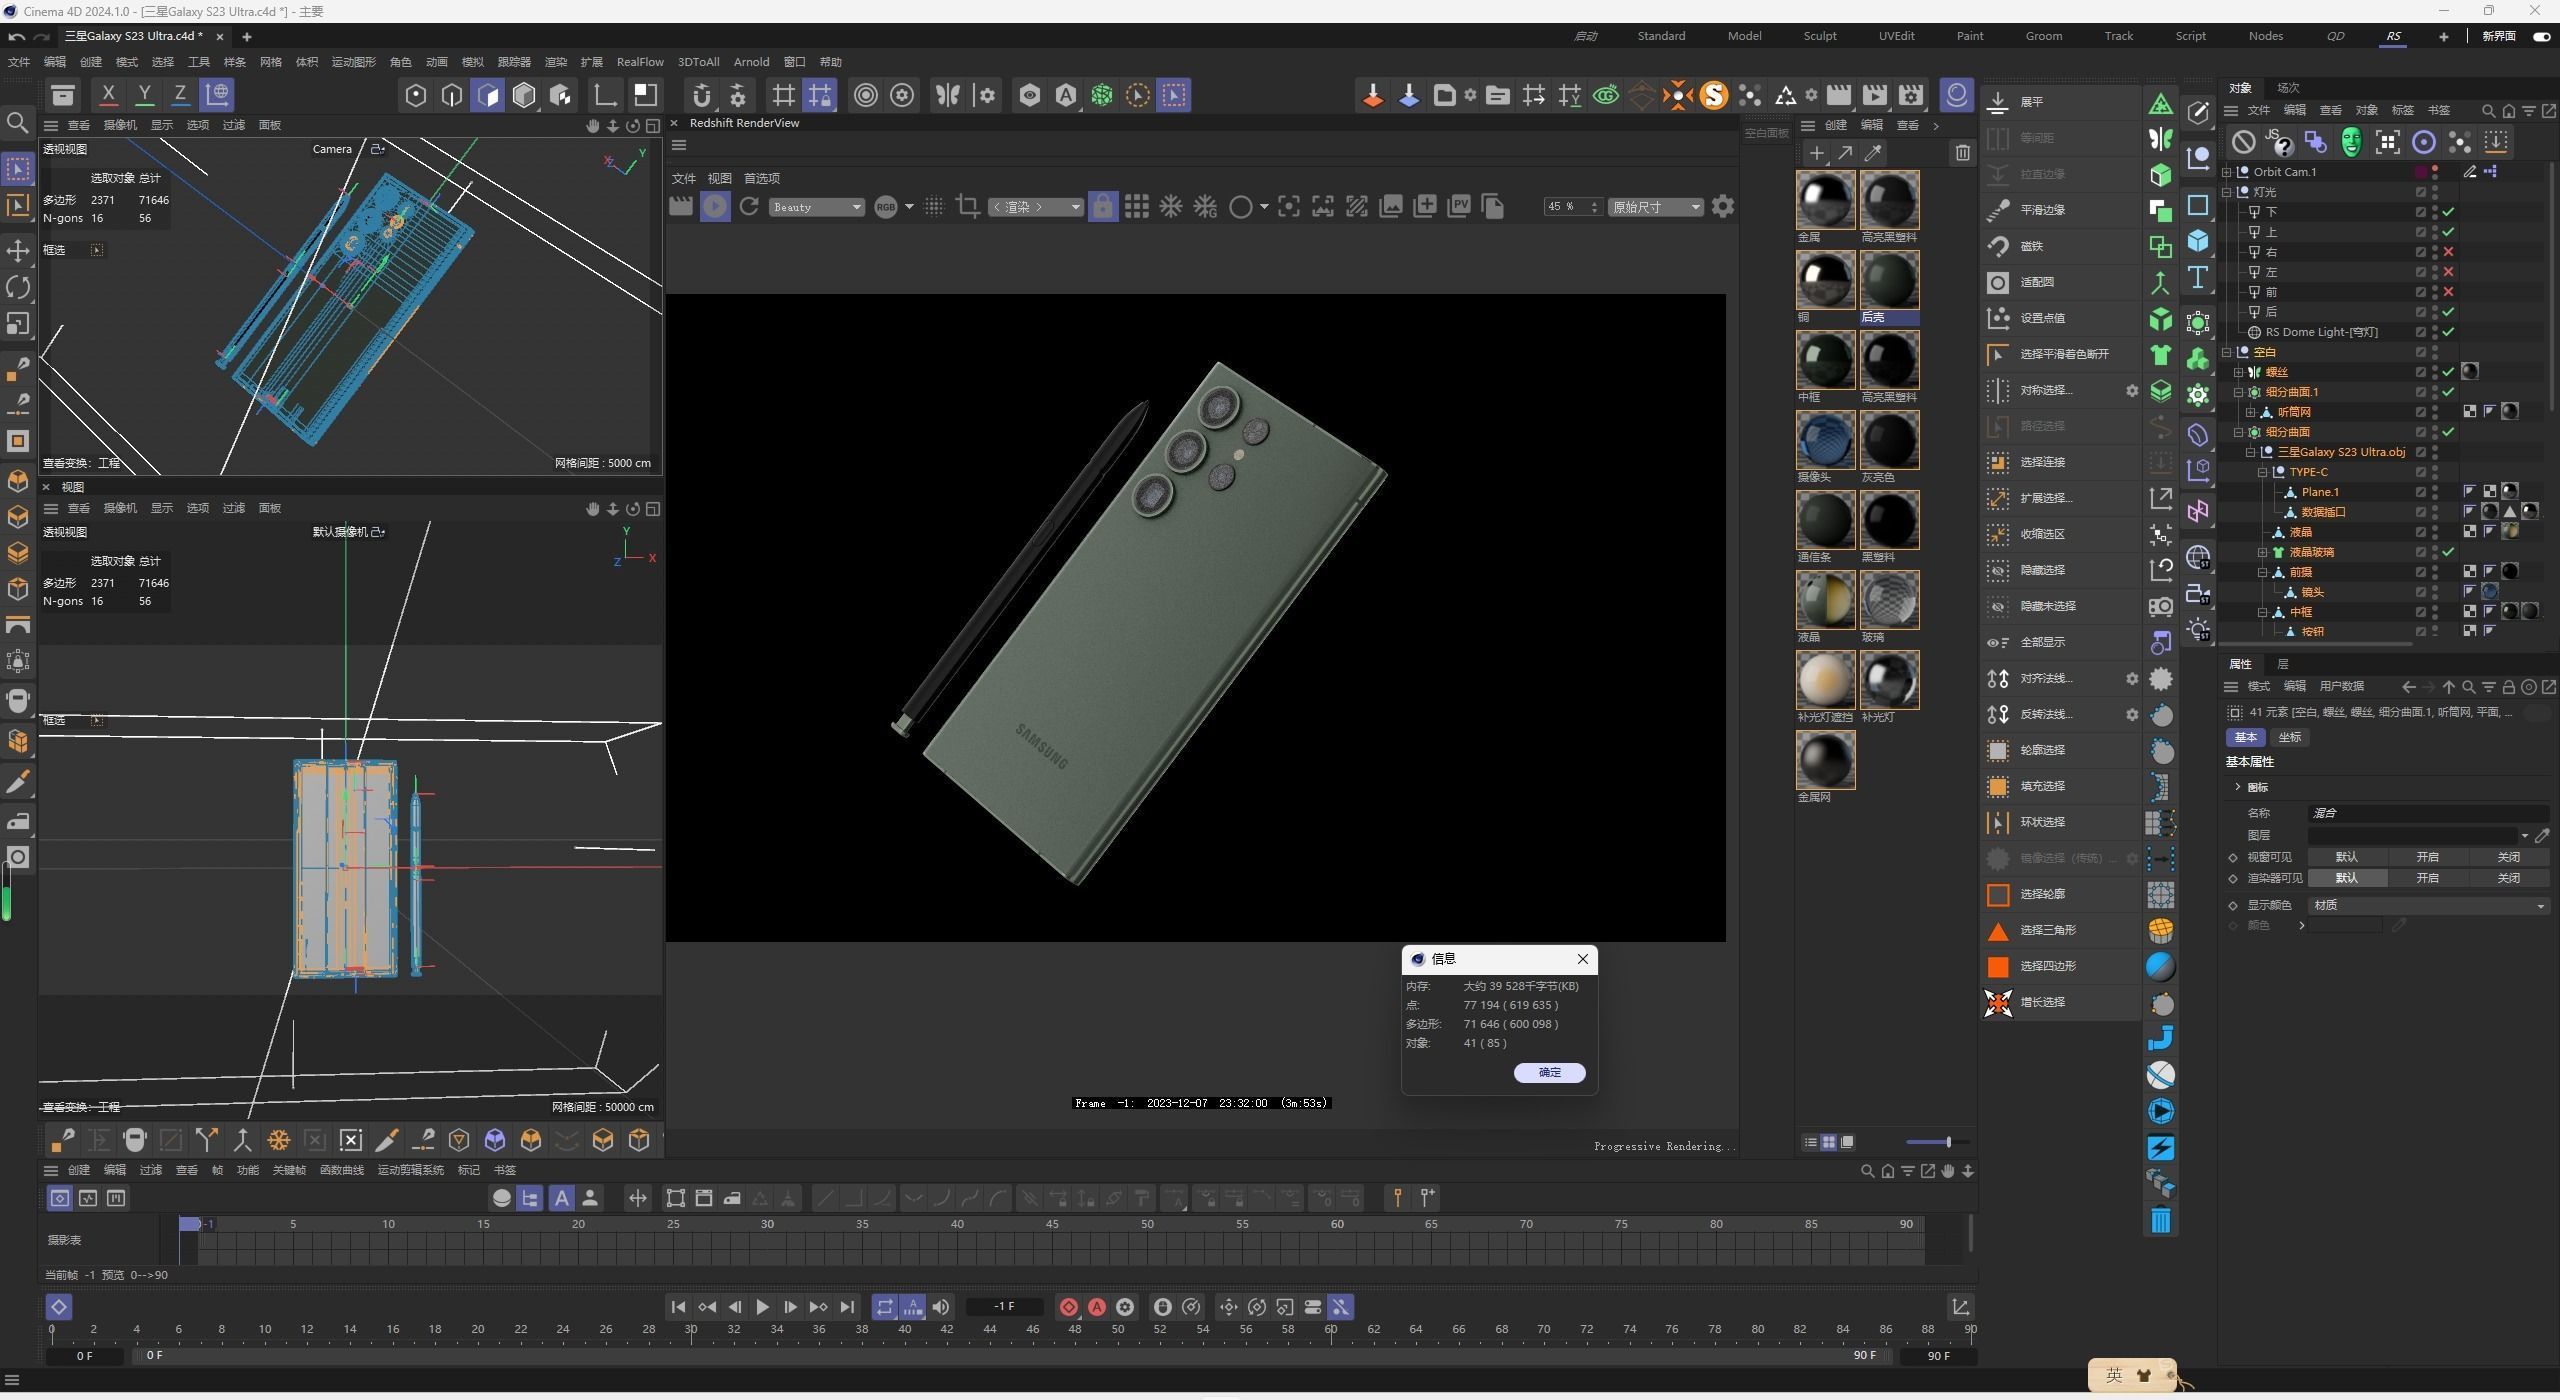Collapse the 空白 null in object tree
Screen dimensions: 2560x1400
coord(2227,352)
